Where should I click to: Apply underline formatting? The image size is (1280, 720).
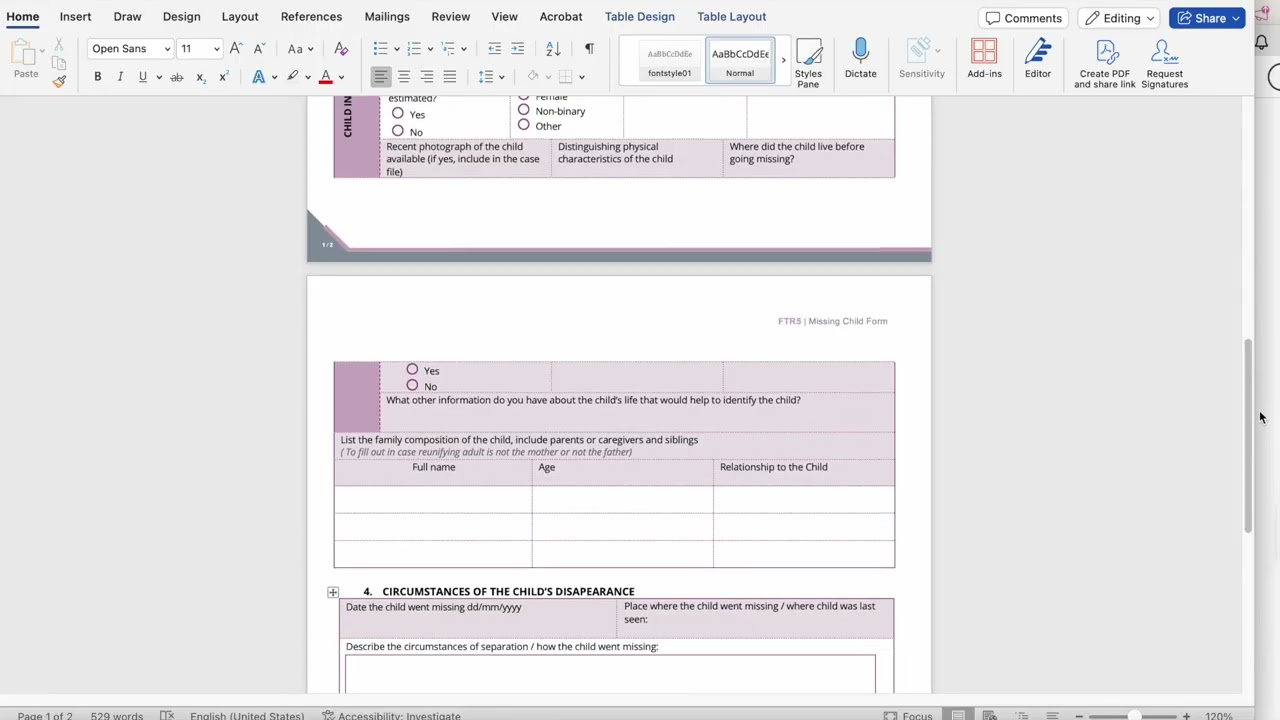[x=142, y=77]
